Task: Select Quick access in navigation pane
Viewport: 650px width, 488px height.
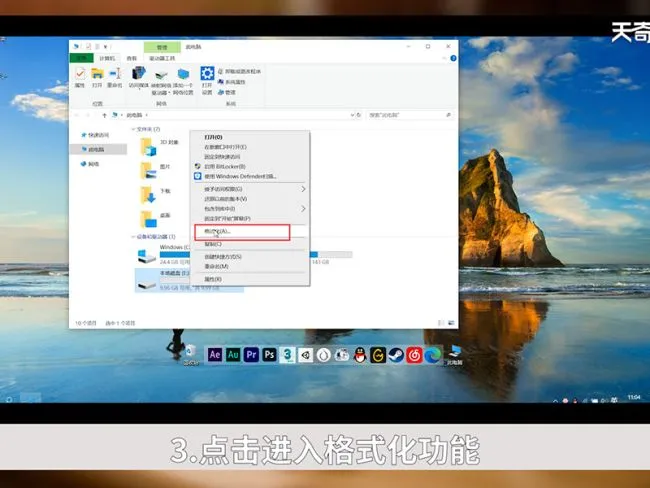Action: coord(95,135)
